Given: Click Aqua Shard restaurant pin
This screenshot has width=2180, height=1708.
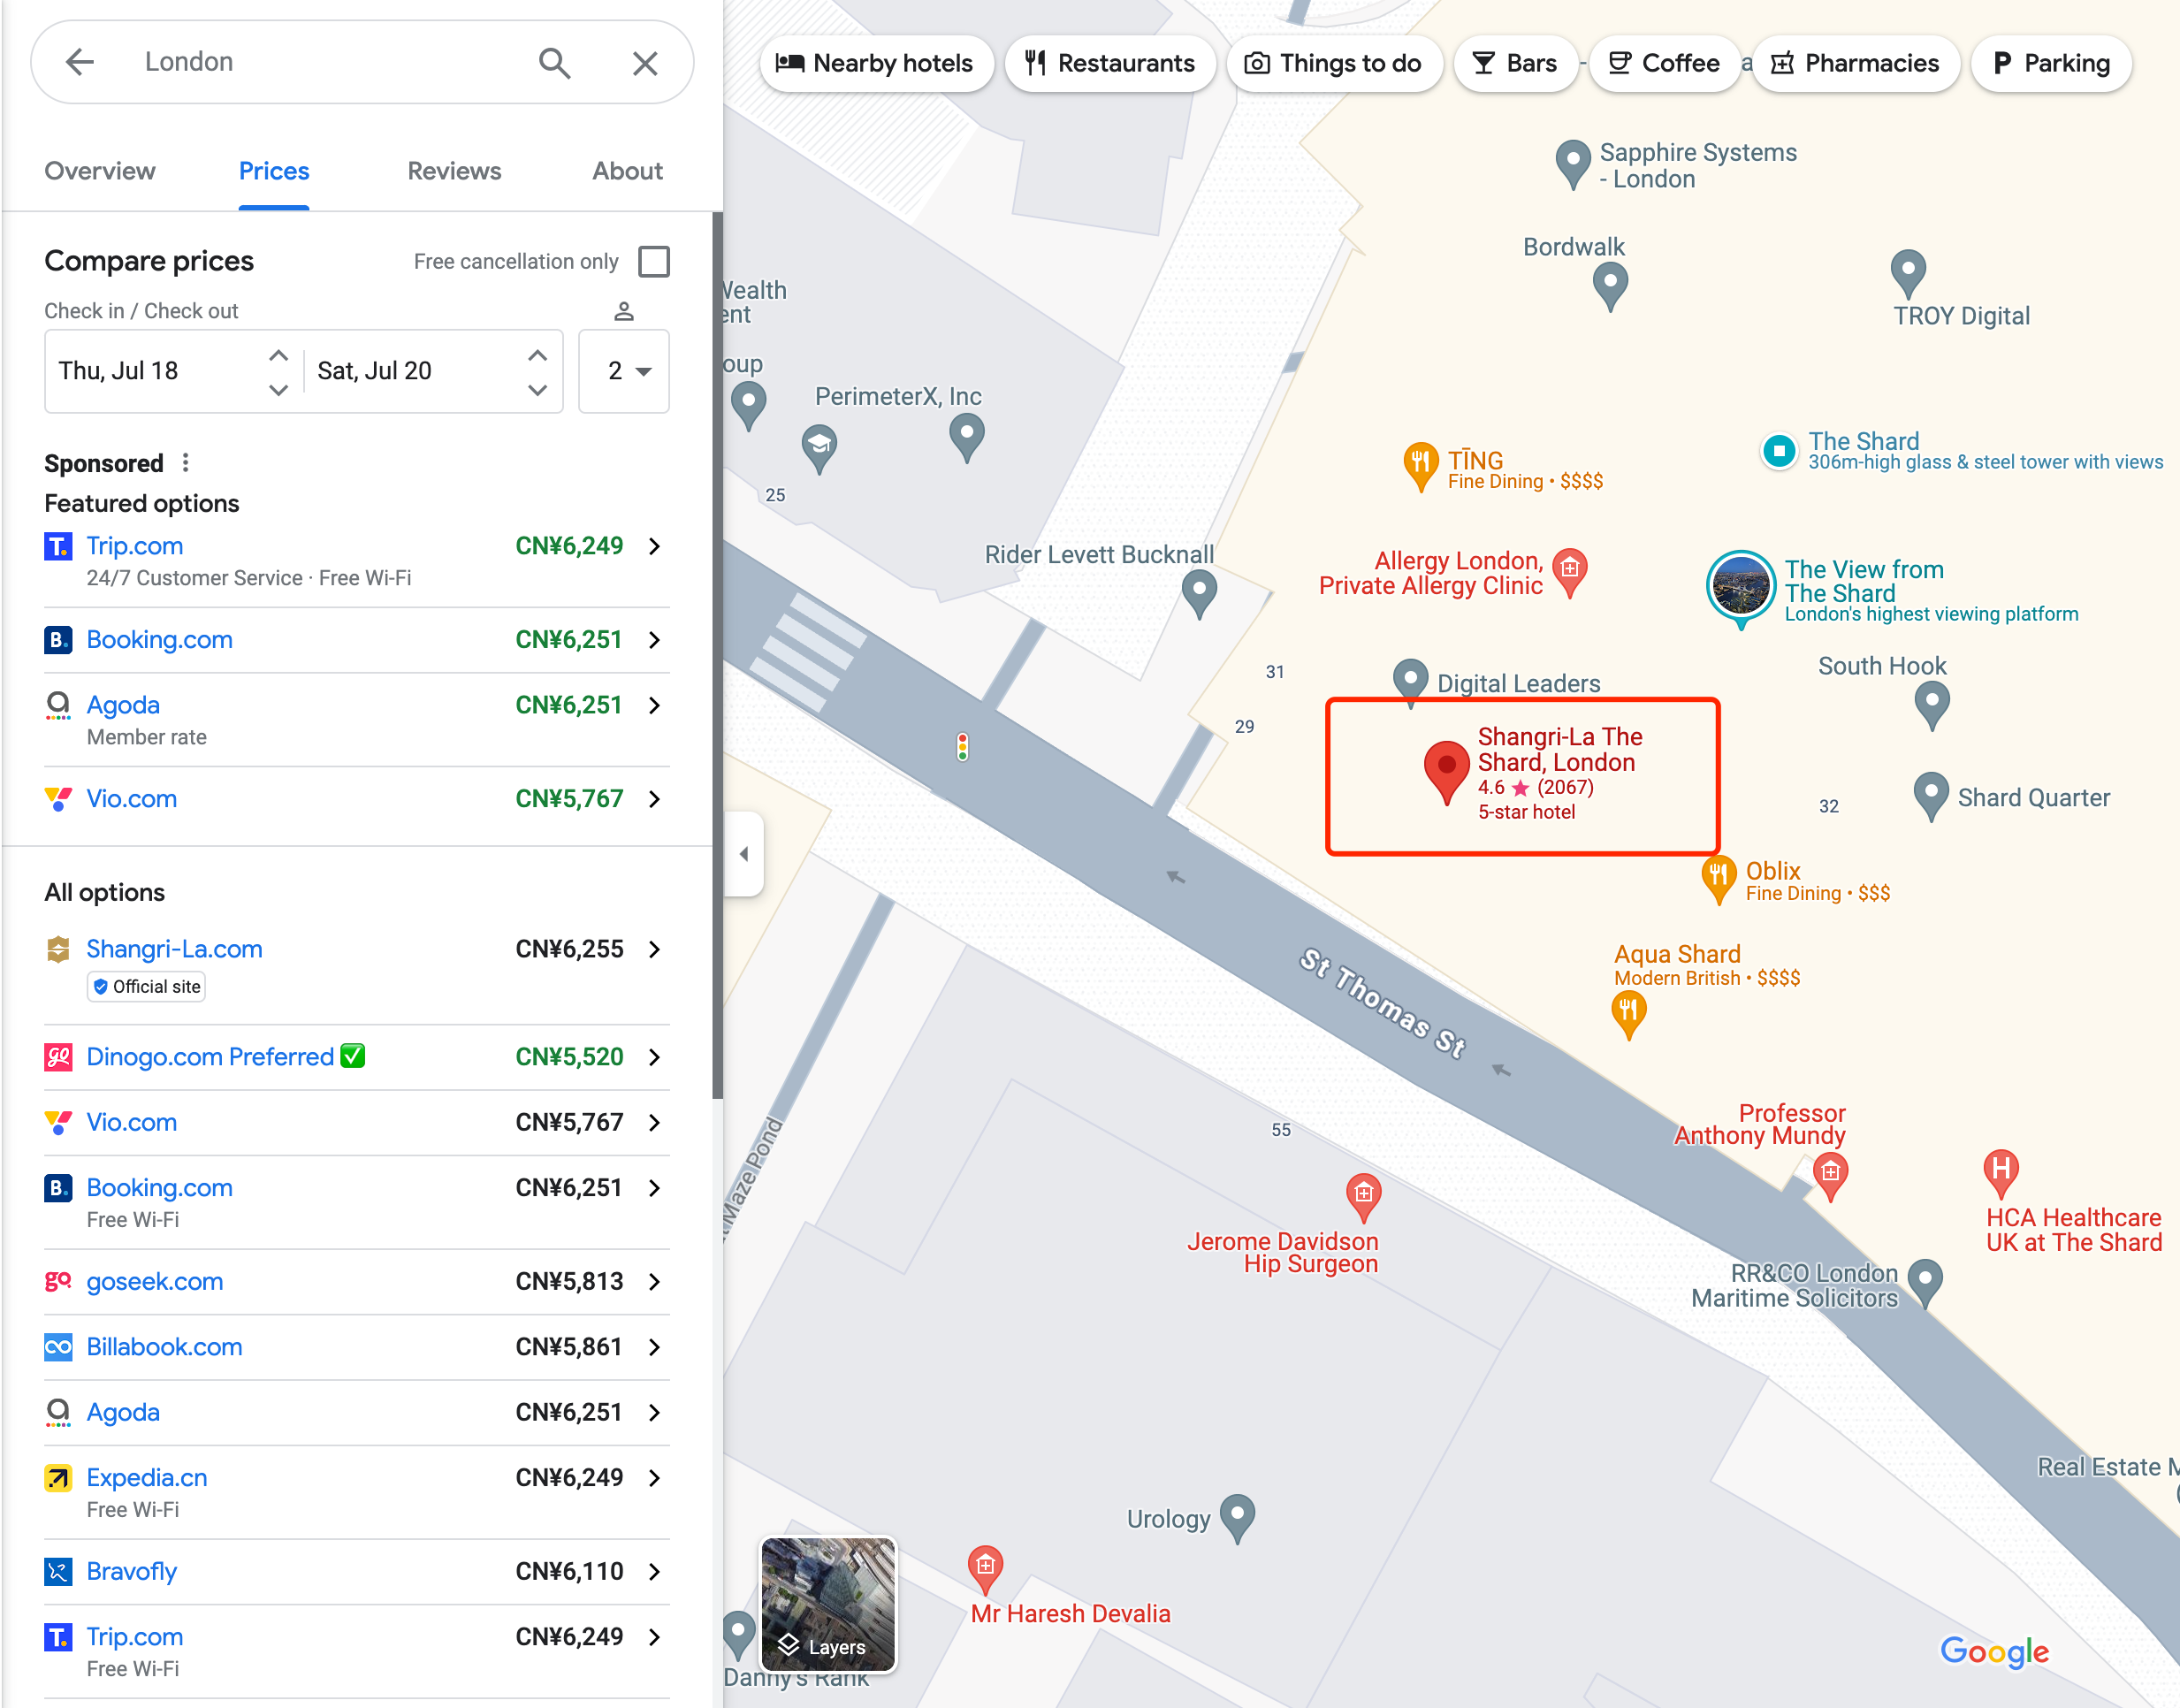Looking at the screenshot, I should 1628,1014.
